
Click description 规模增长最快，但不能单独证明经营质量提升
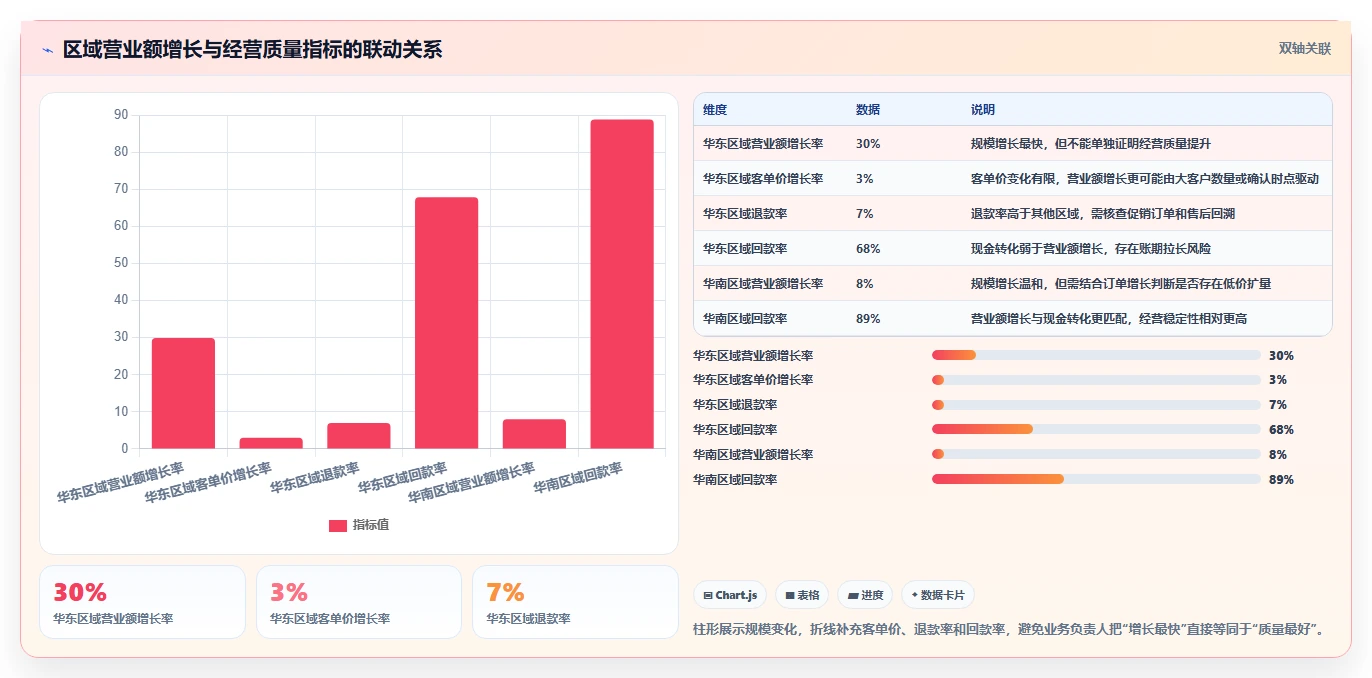(1091, 144)
